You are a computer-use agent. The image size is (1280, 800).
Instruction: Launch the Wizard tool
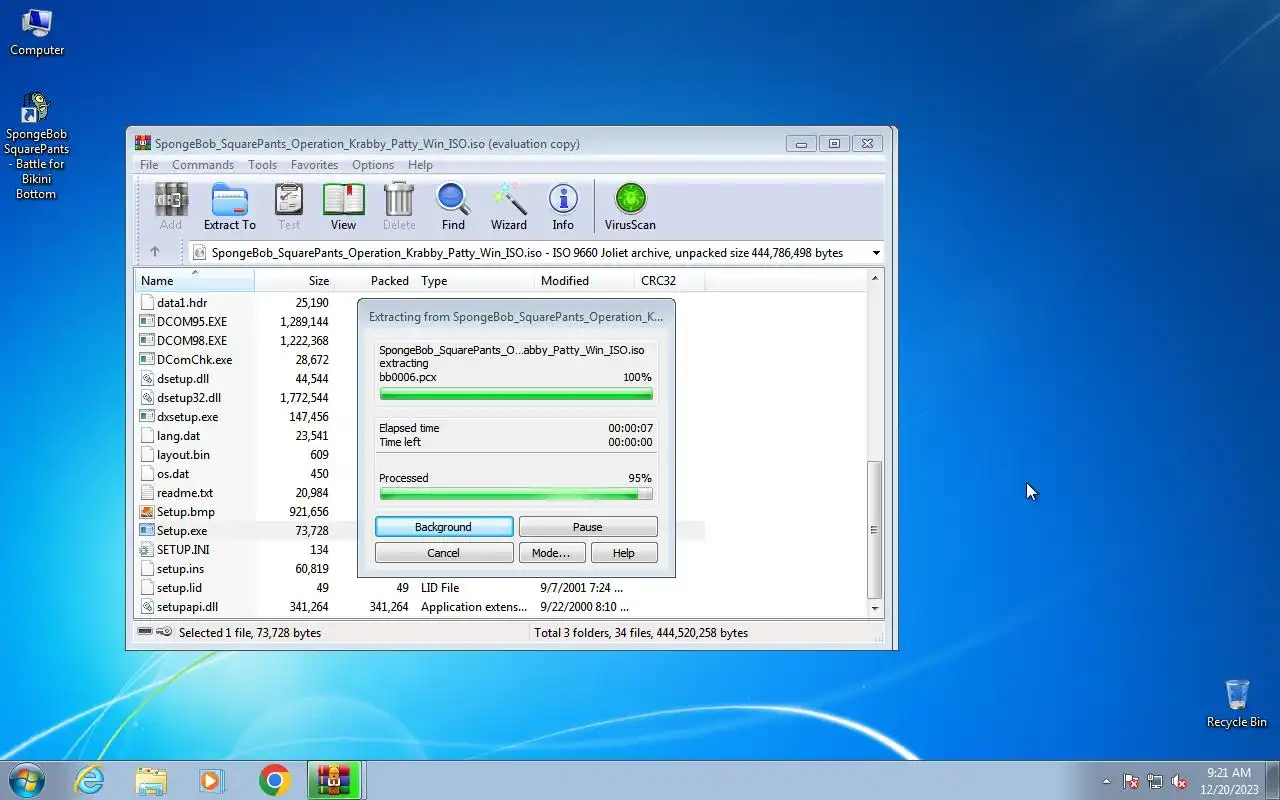click(509, 207)
